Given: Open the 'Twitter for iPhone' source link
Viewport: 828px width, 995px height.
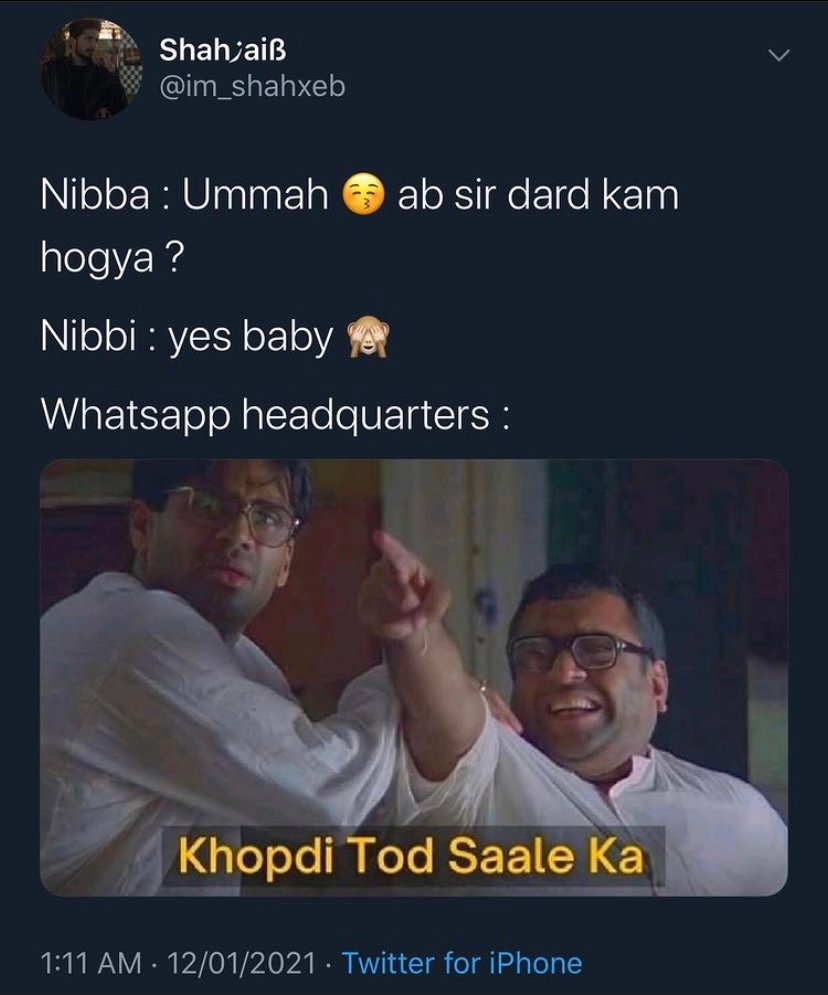Looking at the screenshot, I should (x=463, y=963).
